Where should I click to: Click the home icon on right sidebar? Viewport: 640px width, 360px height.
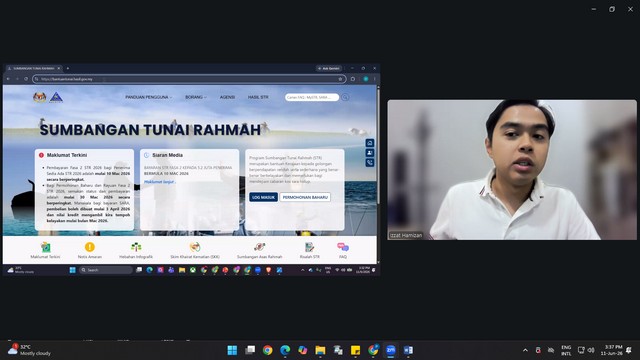(x=370, y=143)
